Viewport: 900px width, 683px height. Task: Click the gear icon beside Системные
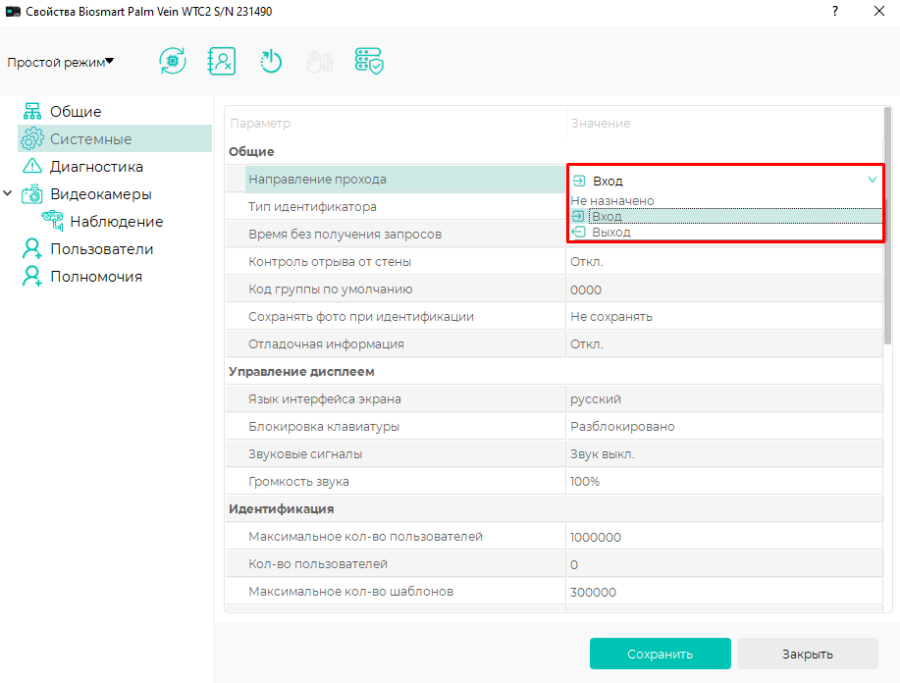32,139
